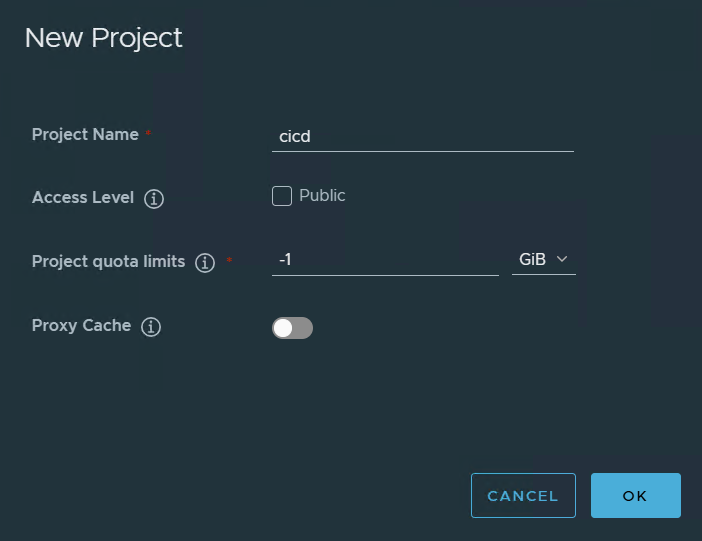This screenshot has width=702, height=541.
Task: Click the quota limit field showing -1
Action: coord(385,260)
